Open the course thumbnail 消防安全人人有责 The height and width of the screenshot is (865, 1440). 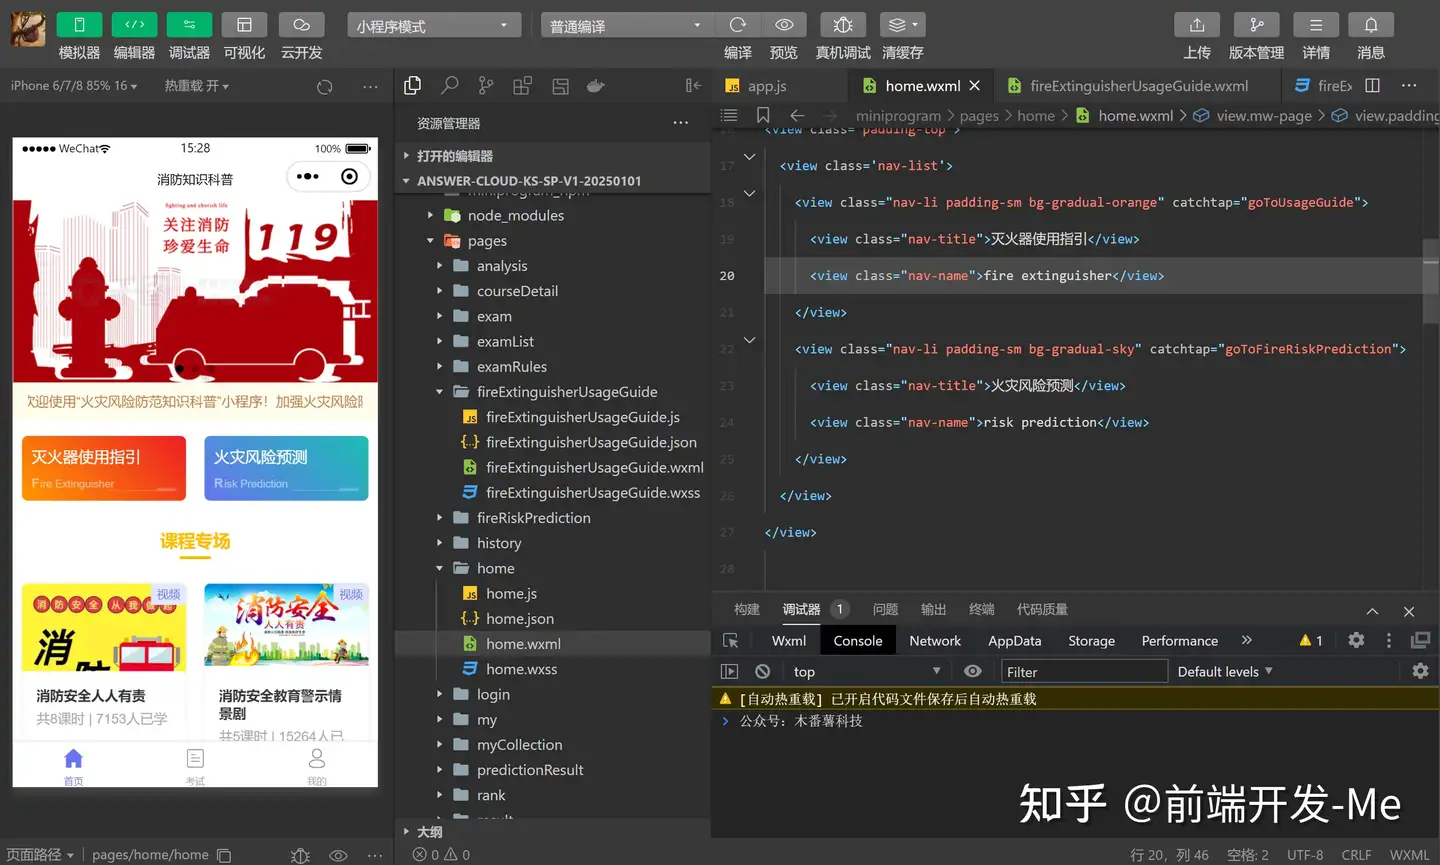(x=104, y=627)
